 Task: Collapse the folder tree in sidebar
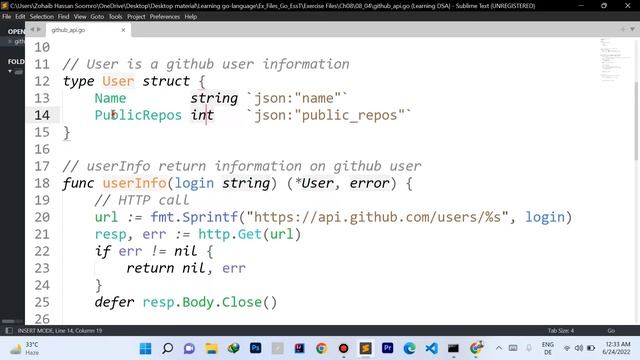(10, 71)
